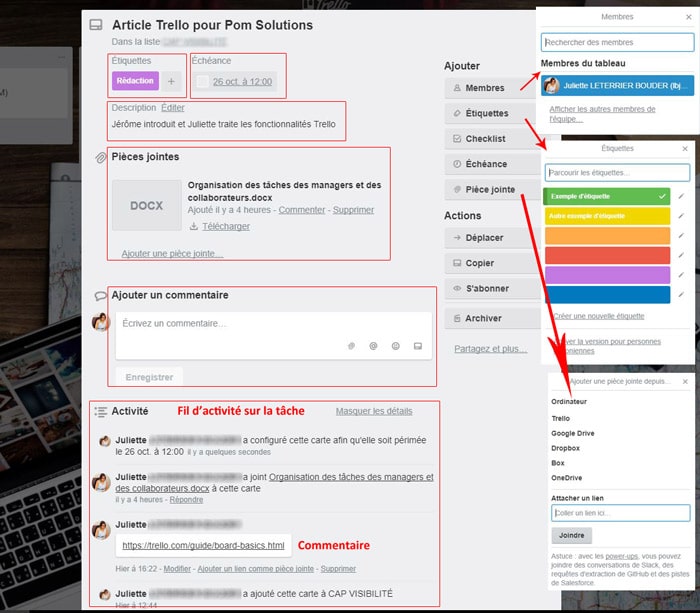Open the emoji picker in comment box
Viewport: 700px width, 613px height.
click(x=396, y=346)
